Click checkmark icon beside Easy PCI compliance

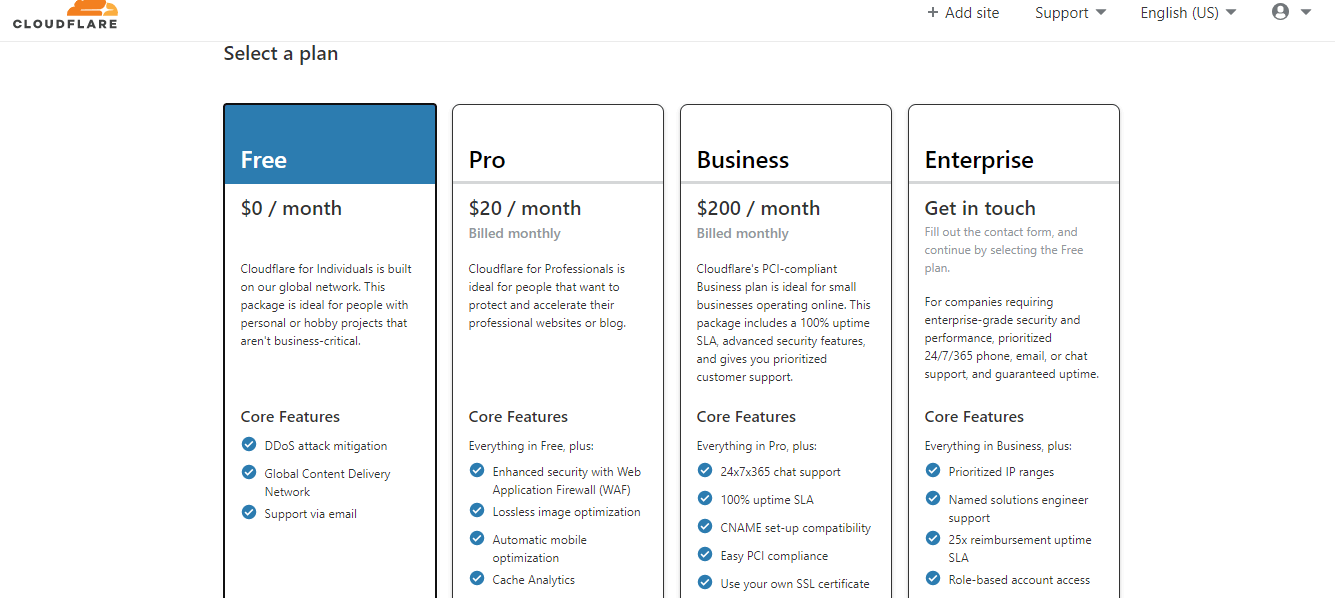click(705, 555)
